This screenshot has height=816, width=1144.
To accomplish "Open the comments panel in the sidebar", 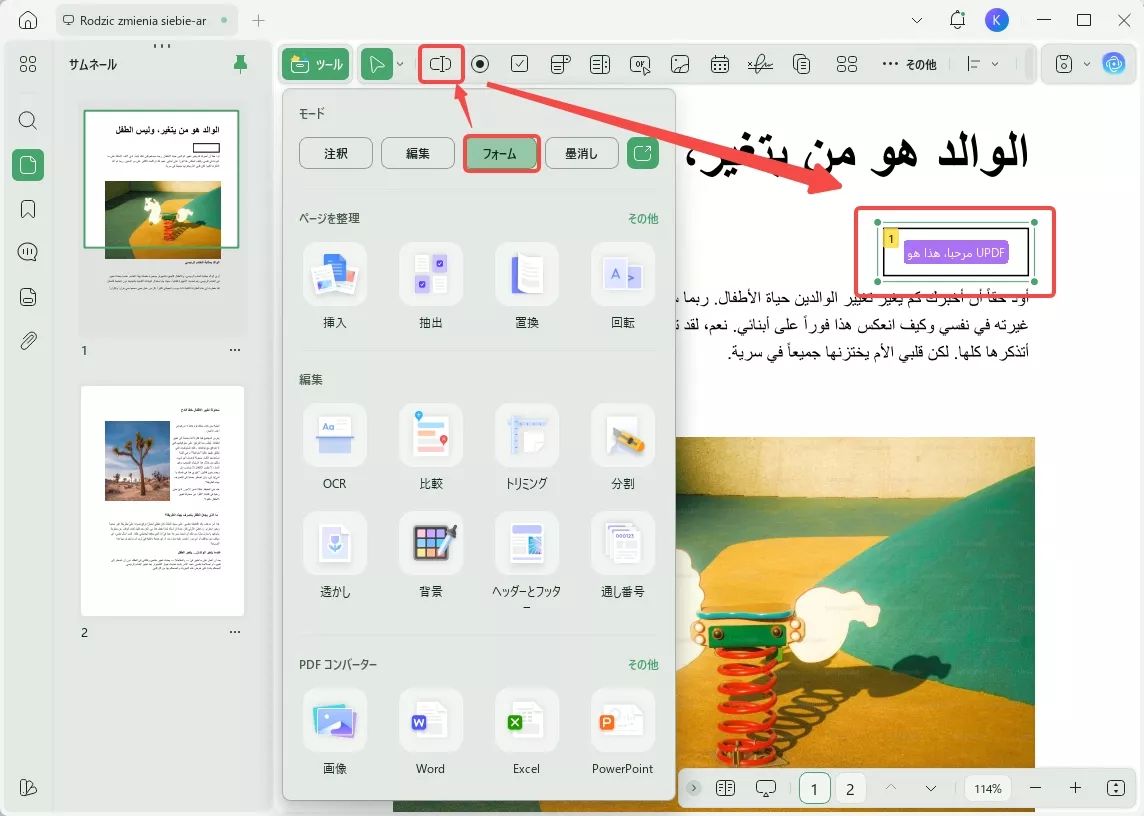I will tap(27, 252).
